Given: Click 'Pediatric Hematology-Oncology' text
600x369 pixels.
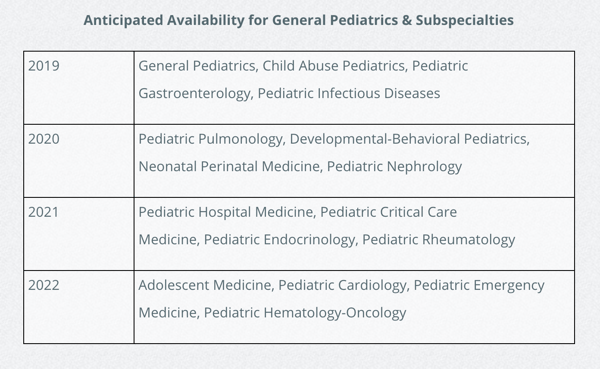Looking at the screenshot, I should click(305, 313).
